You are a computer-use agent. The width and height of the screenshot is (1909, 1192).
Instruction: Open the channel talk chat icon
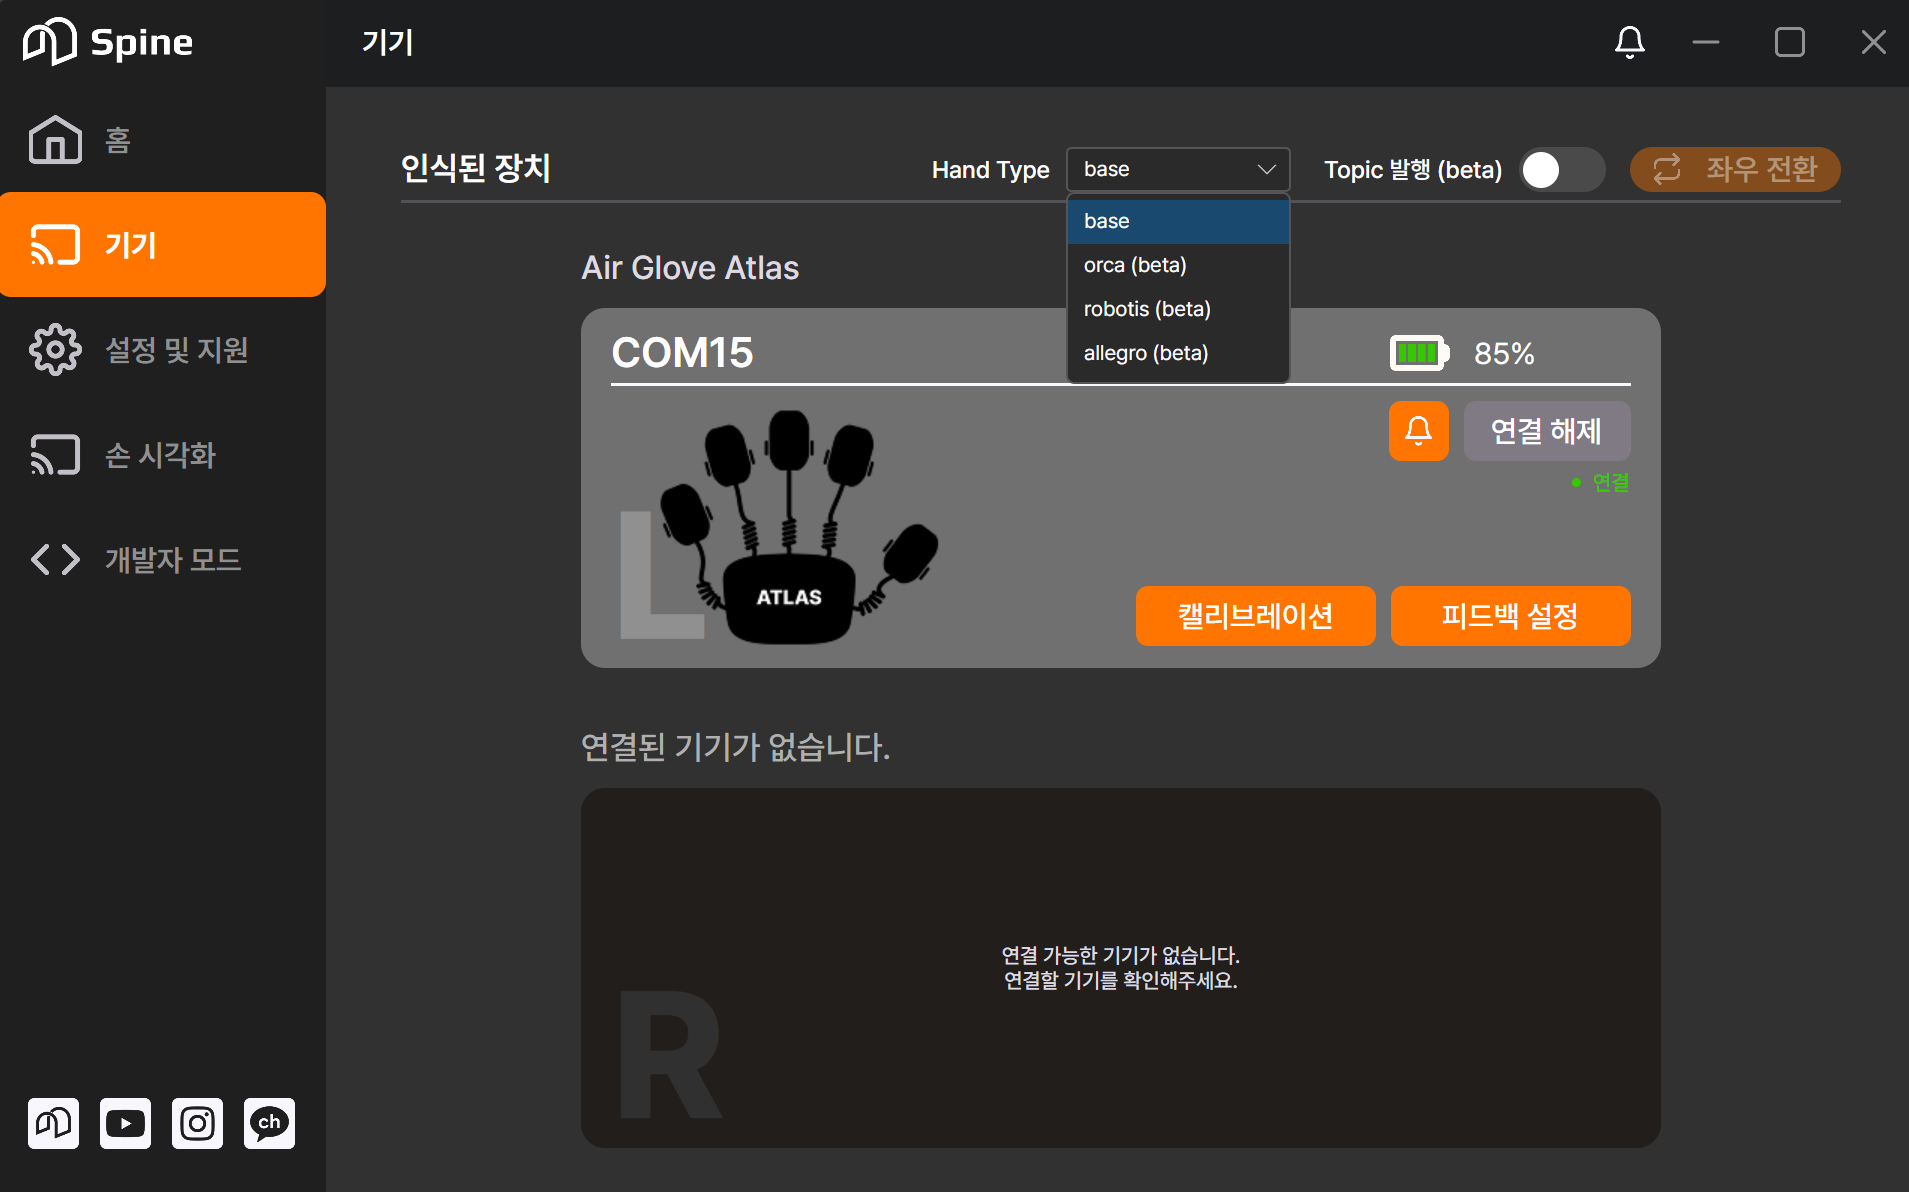click(269, 1123)
